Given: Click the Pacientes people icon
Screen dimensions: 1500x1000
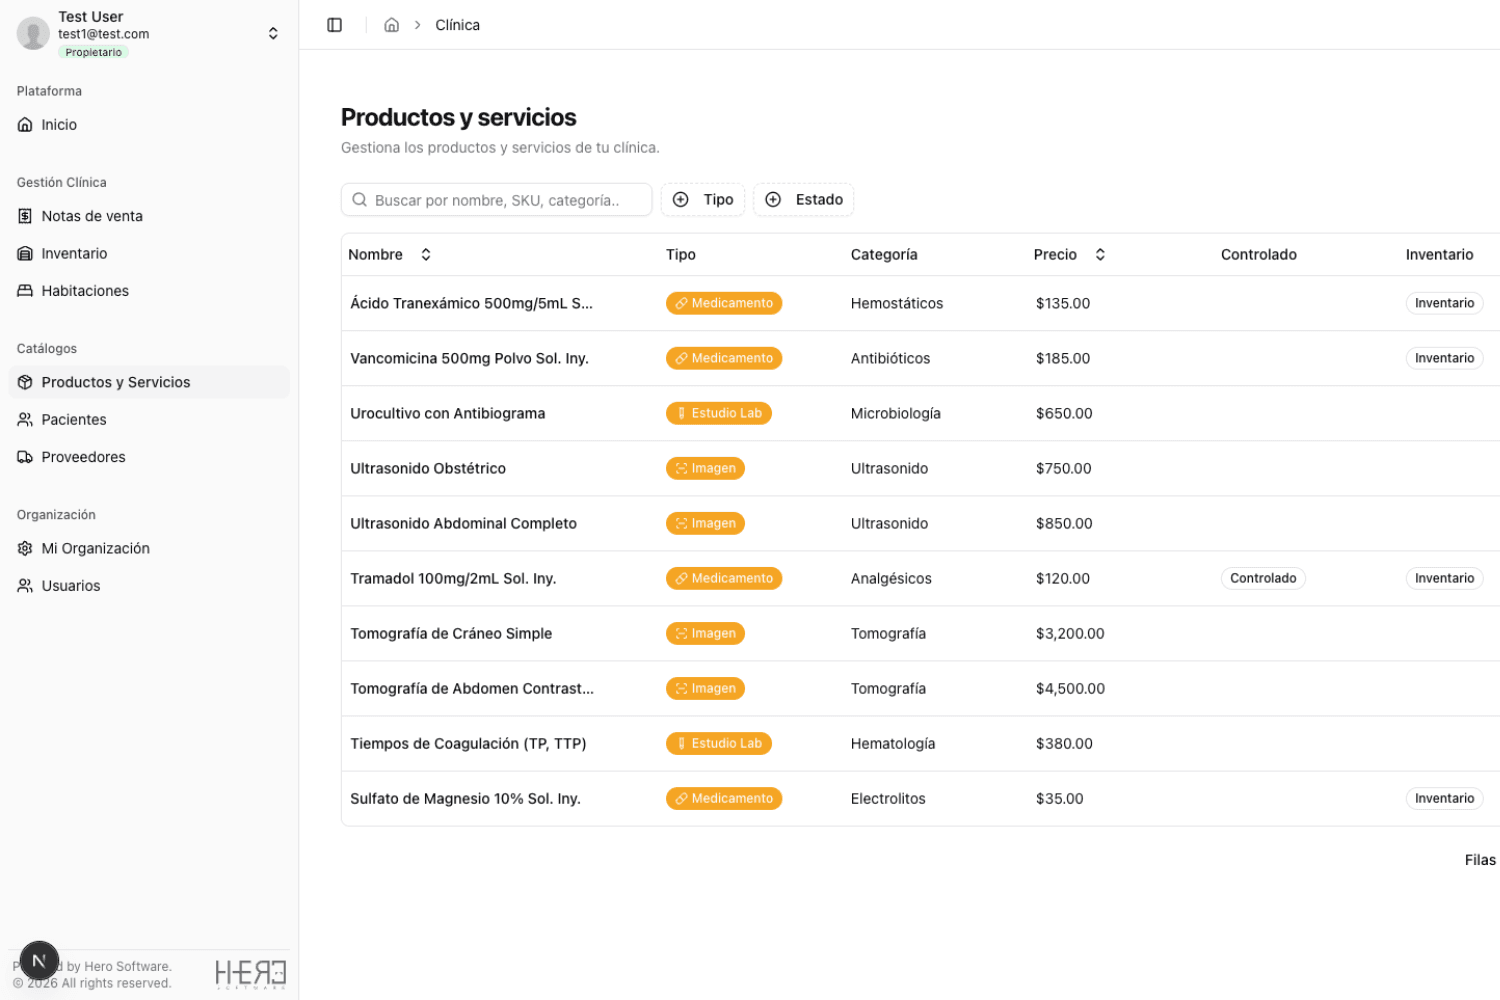Looking at the screenshot, I should click(x=24, y=419).
